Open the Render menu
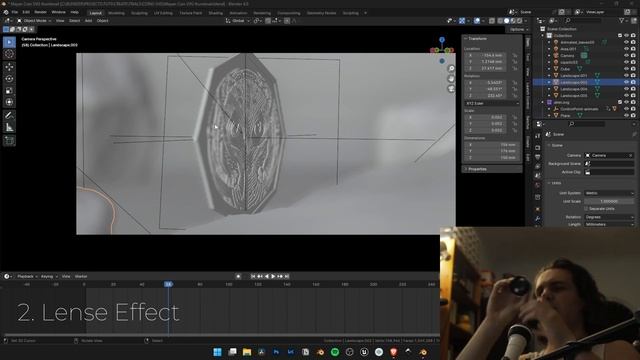Screen dimensions: 640x360 point(40,13)
